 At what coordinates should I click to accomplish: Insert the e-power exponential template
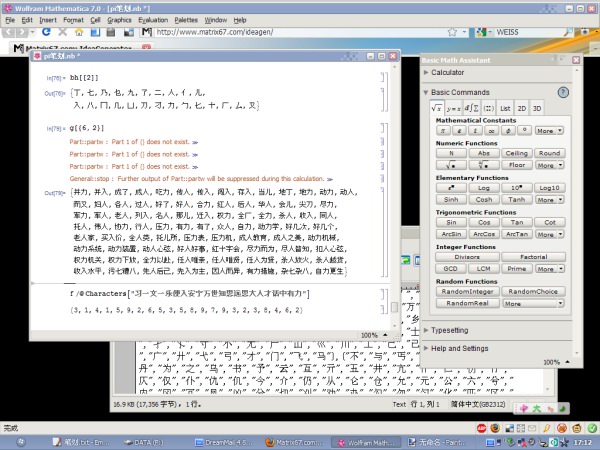(x=451, y=188)
